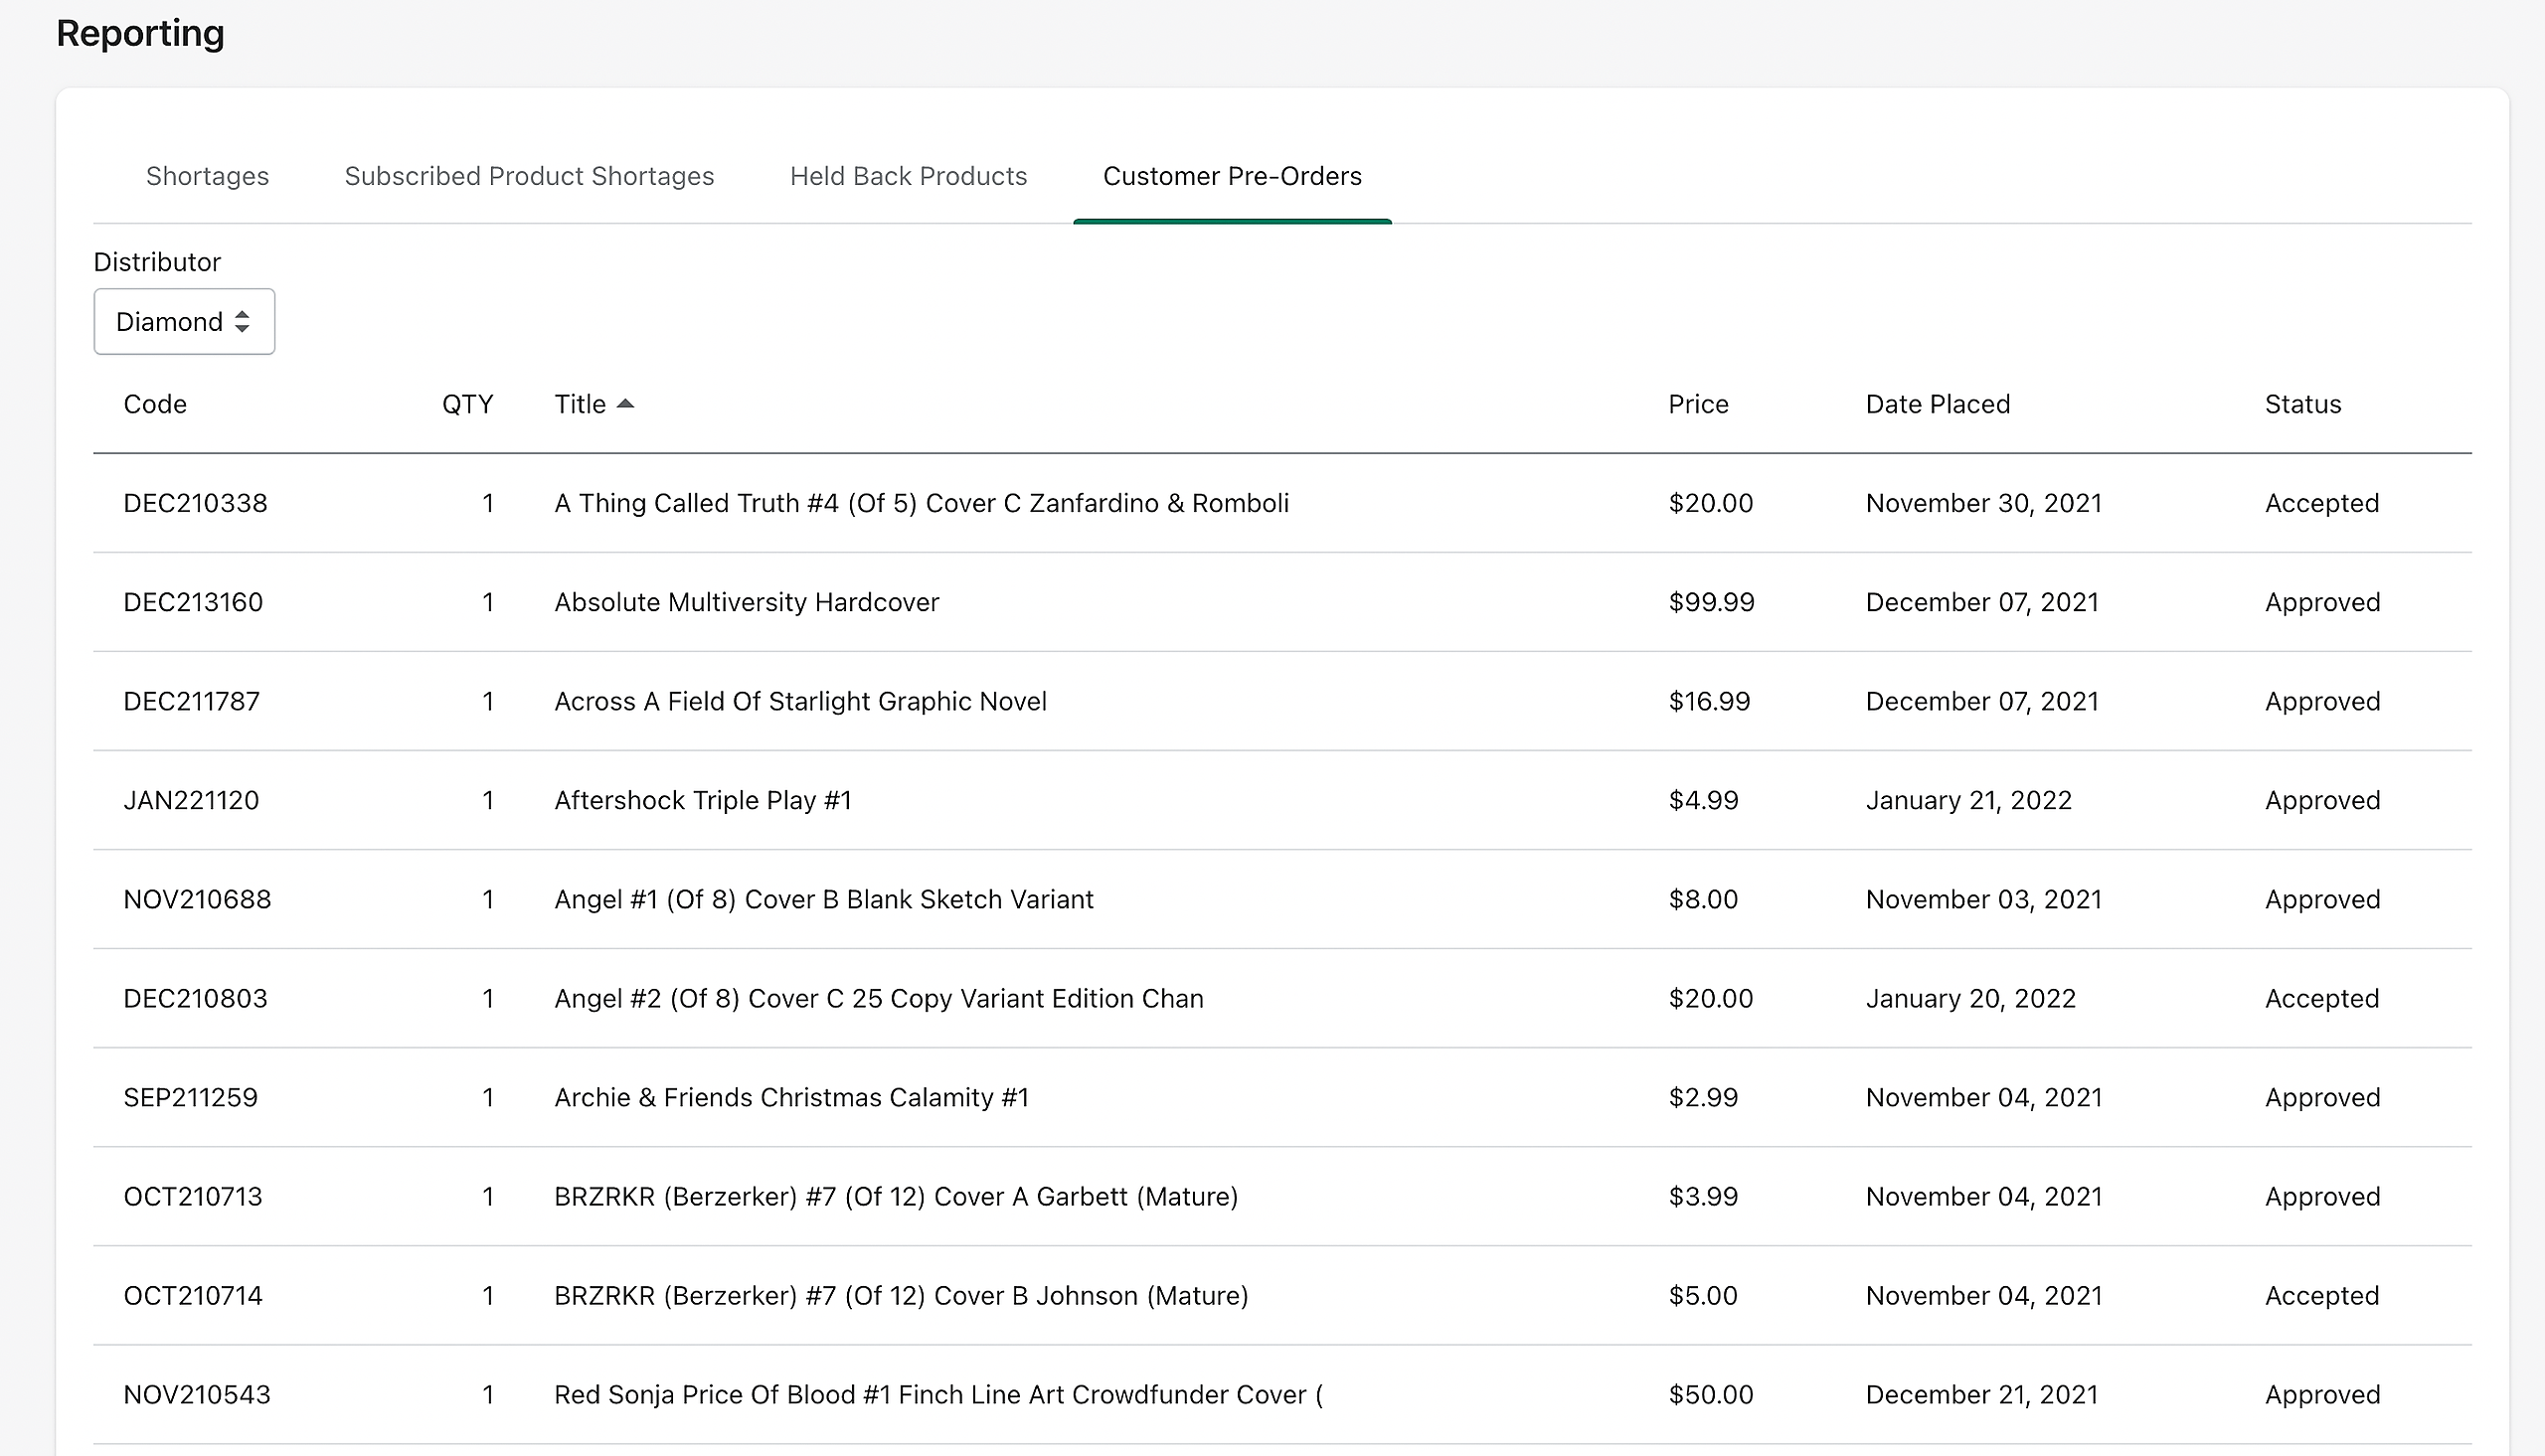Screen dimensions: 2545x1456
Task: Open the Diamond distributor dropdown
Action: [x=184, y=321]
